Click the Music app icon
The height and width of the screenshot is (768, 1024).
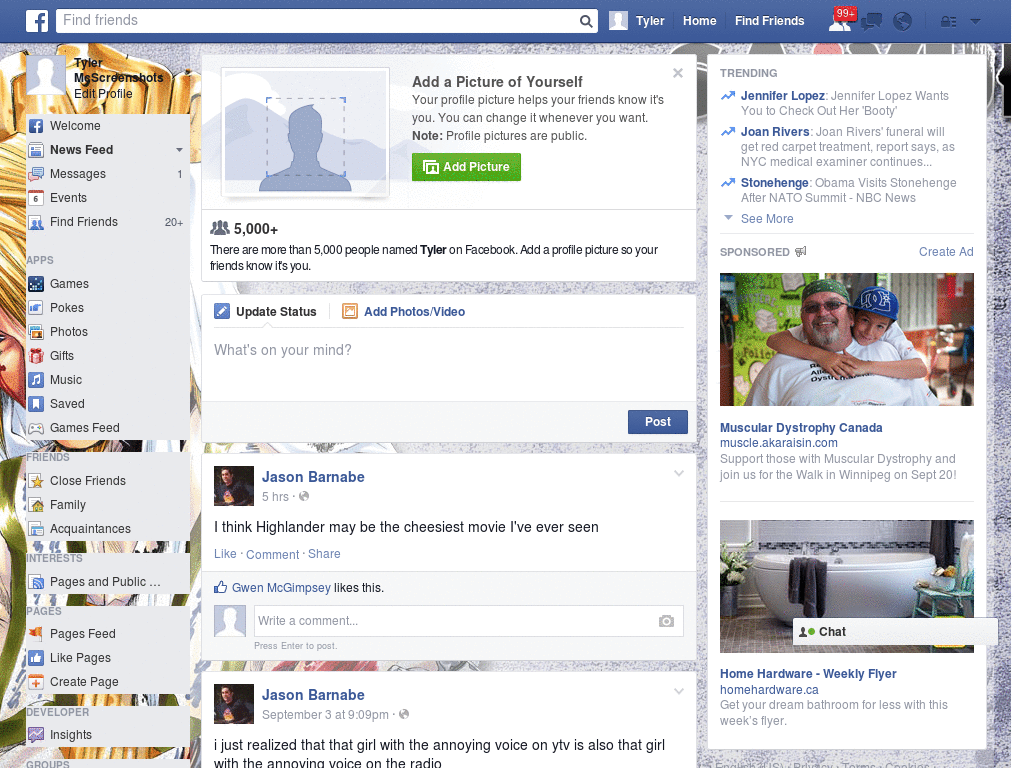click(x=37, y=380)
